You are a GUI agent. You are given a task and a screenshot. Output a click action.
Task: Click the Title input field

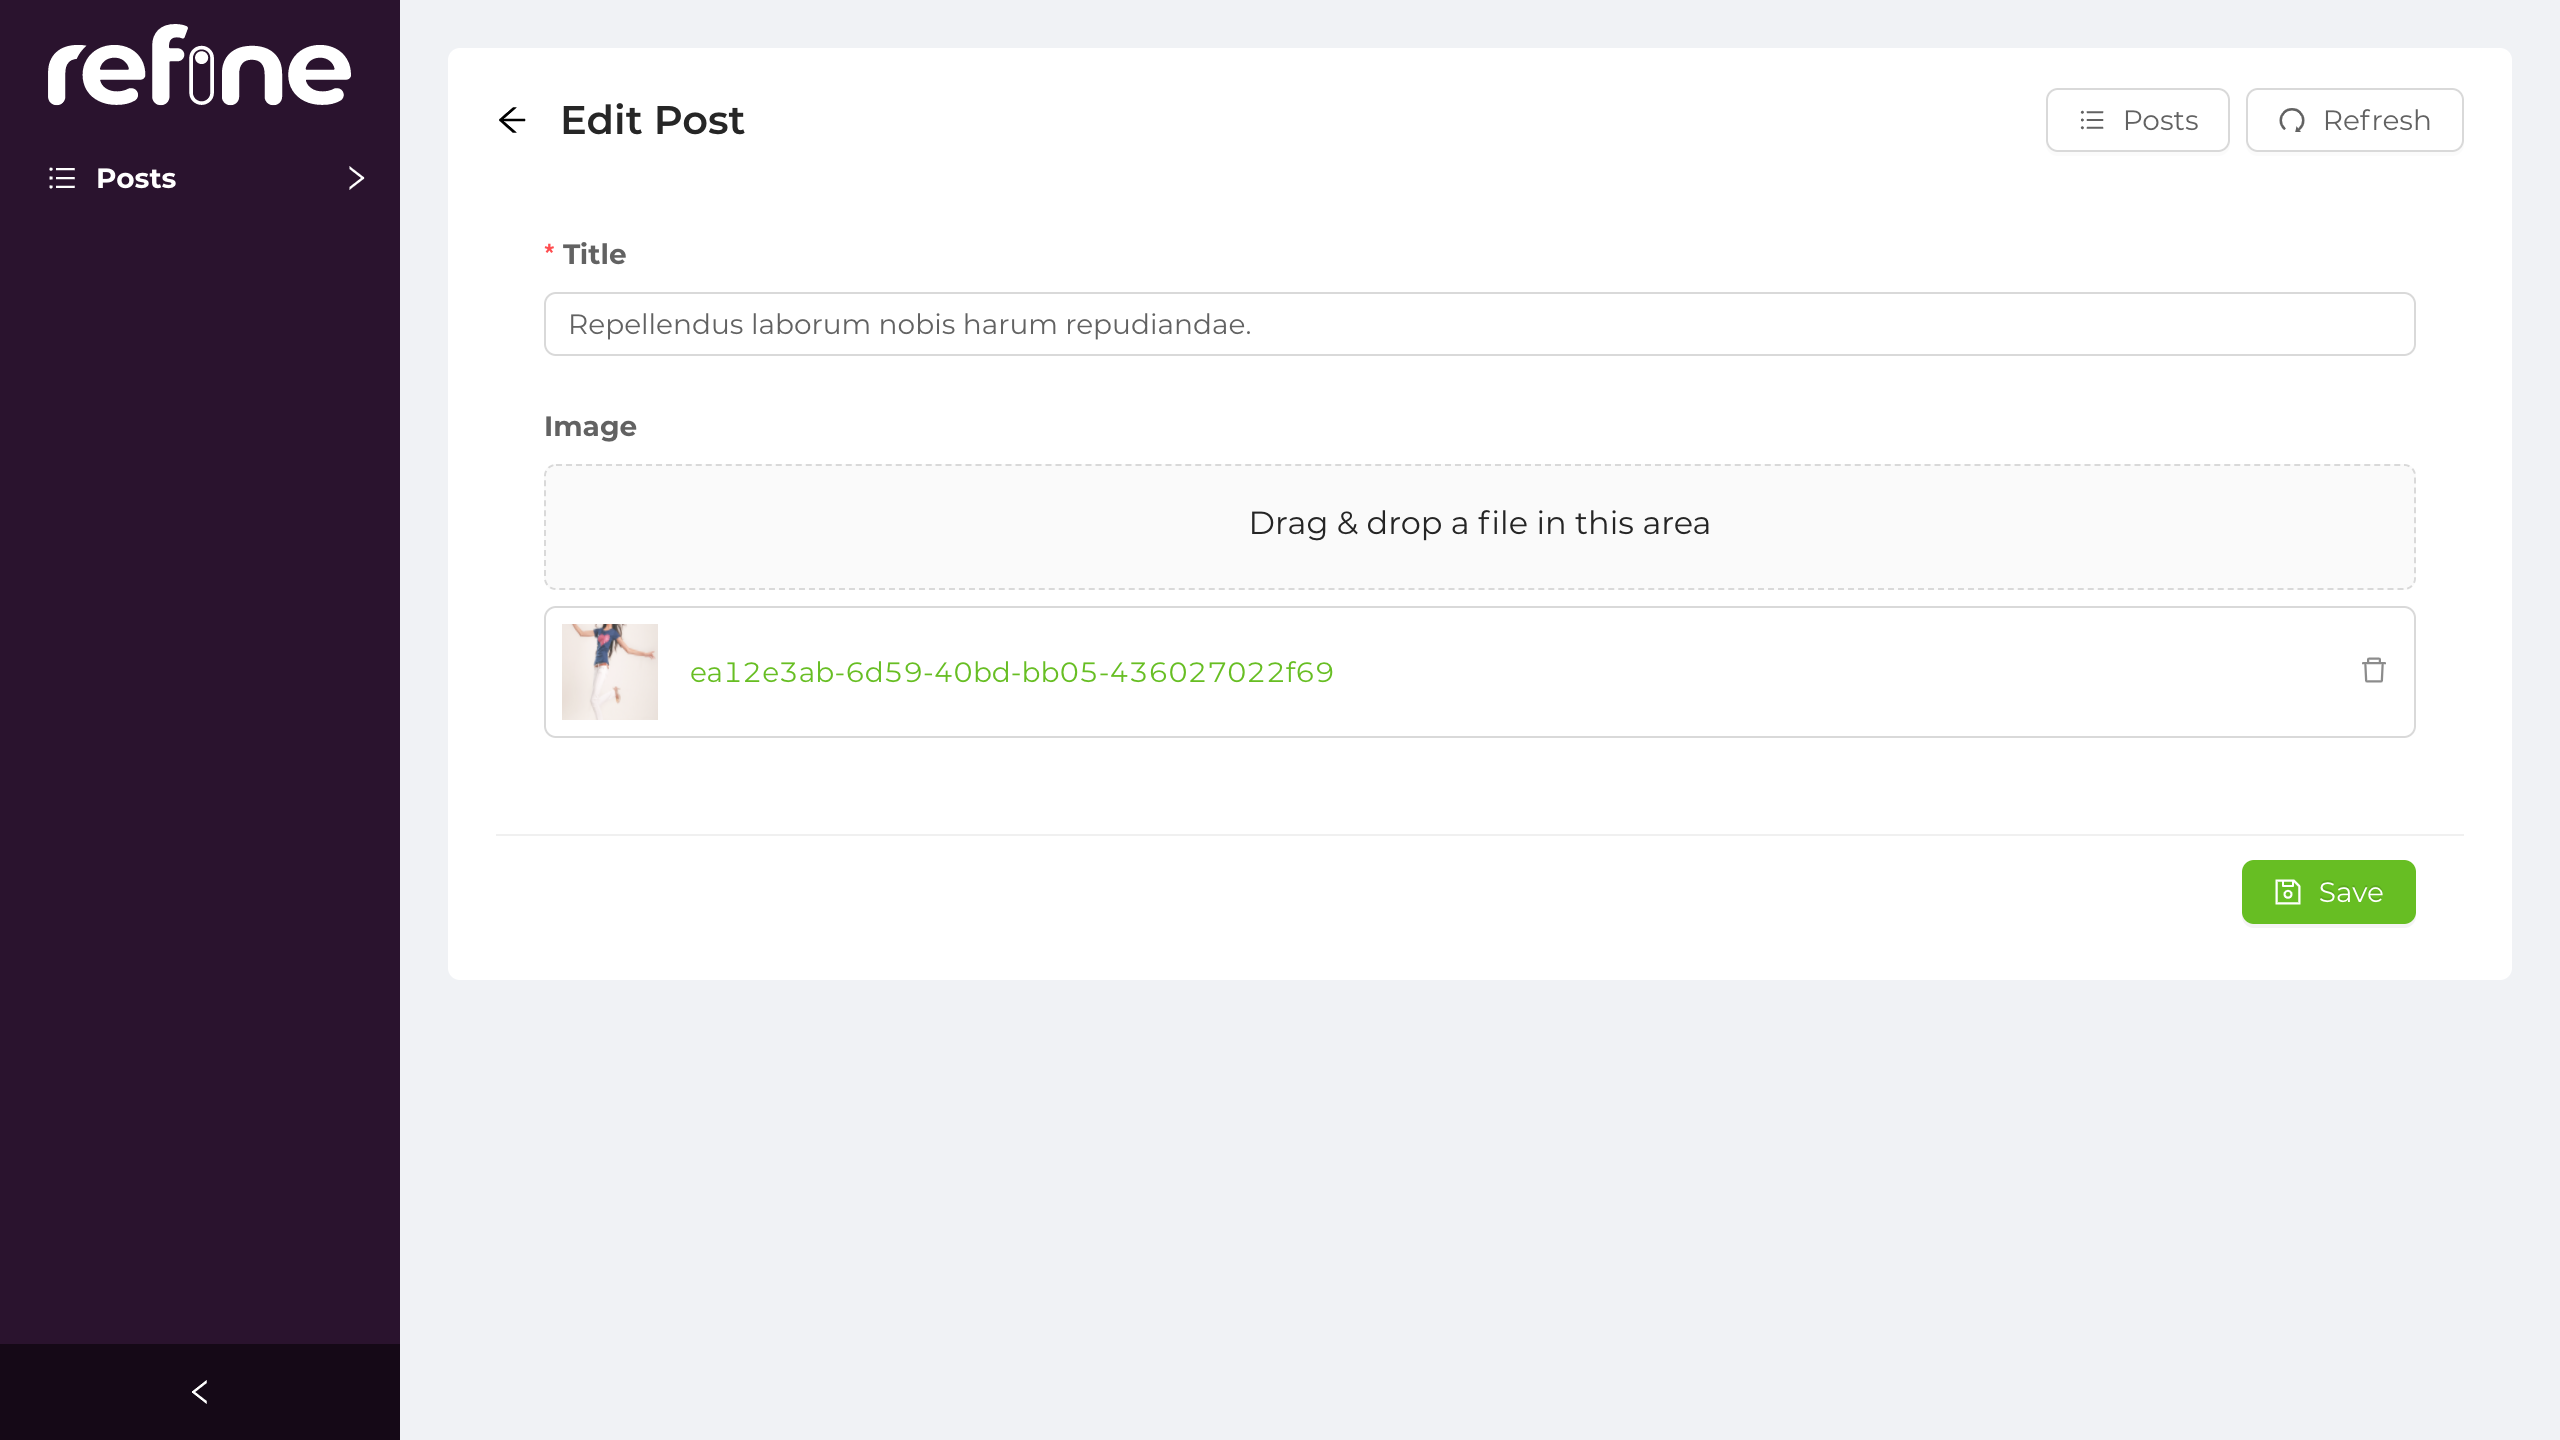(x=1479, y=324)
